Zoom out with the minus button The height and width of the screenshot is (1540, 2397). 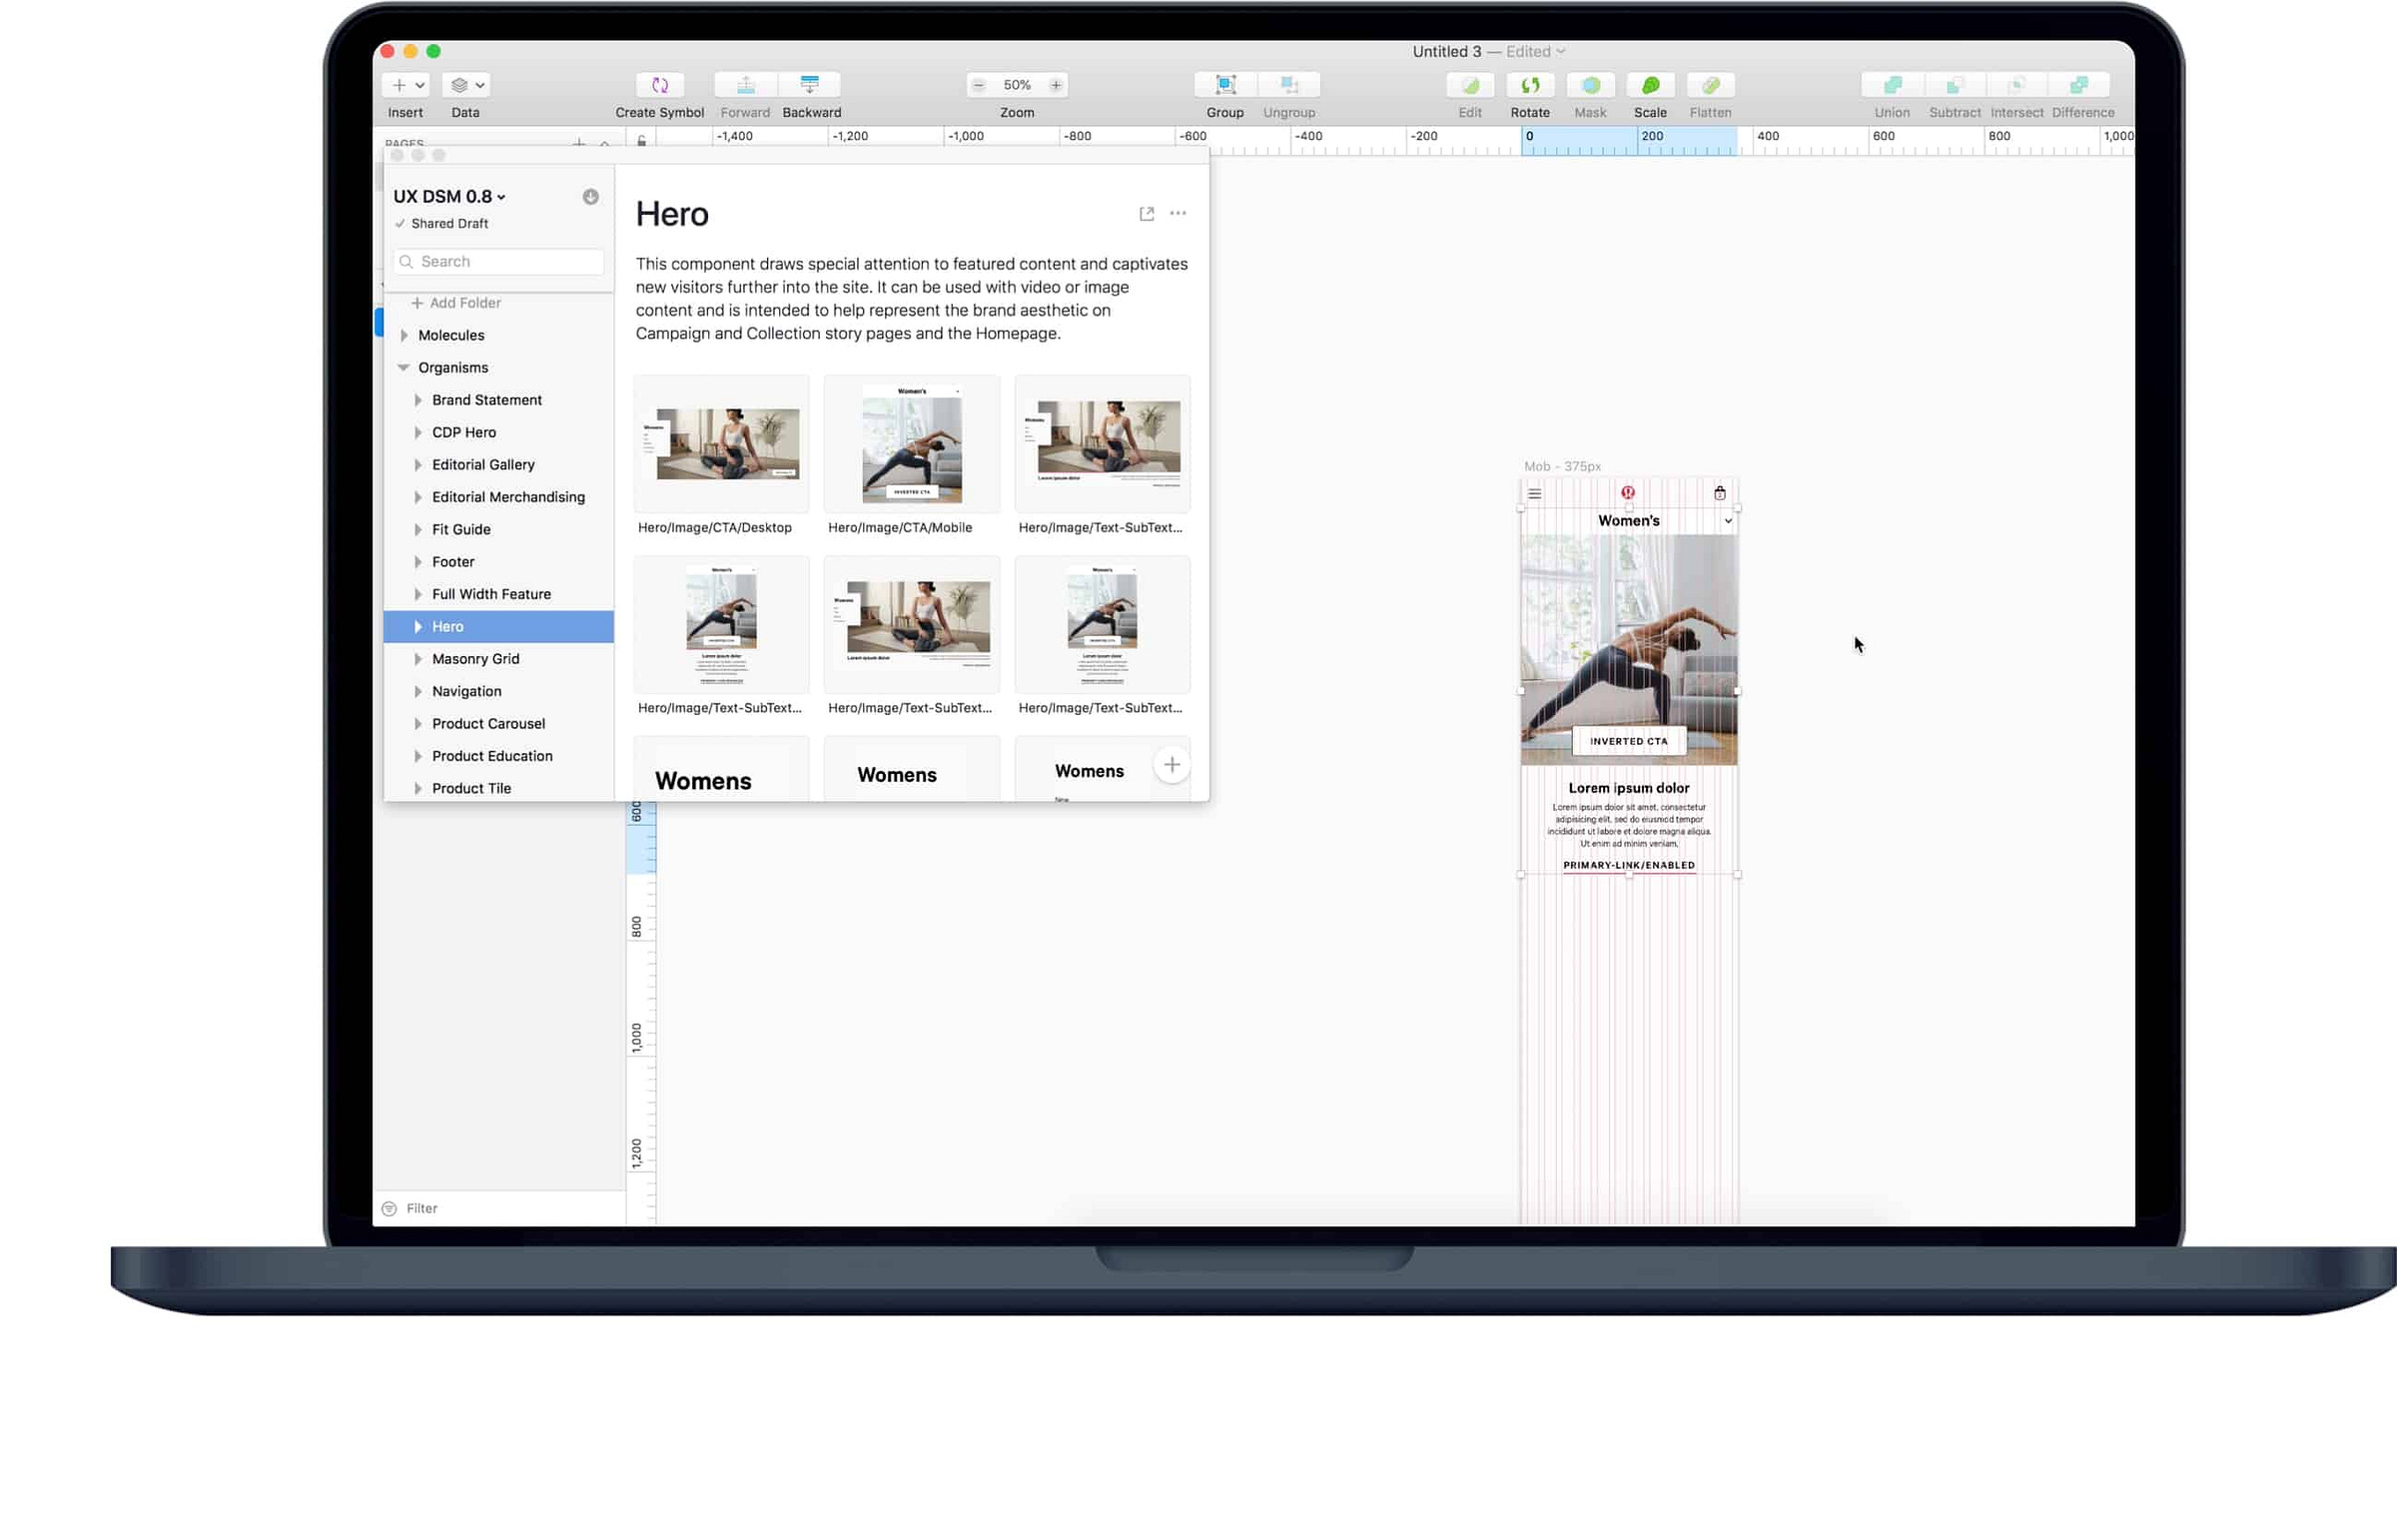(978, 85)
